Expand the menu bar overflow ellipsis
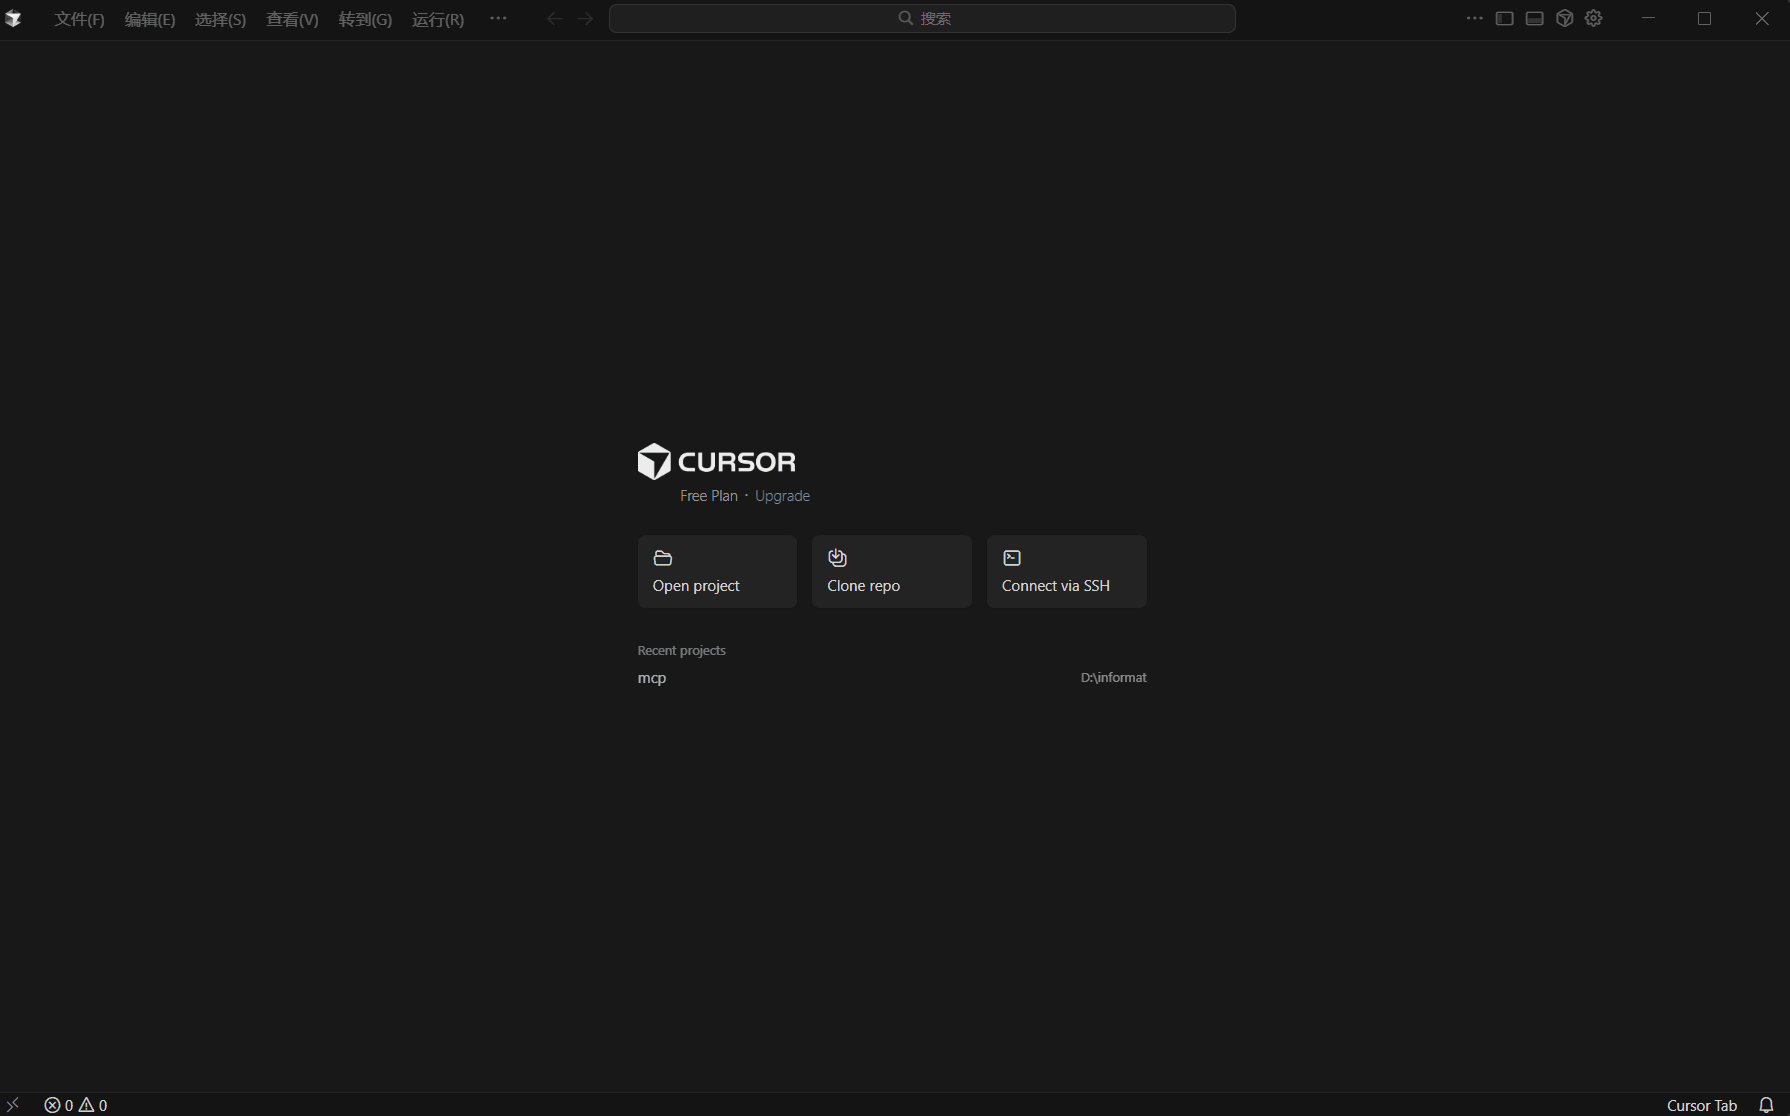Screen dimensions: 1790x1116 pyautogui.click(x=498, y=18)
